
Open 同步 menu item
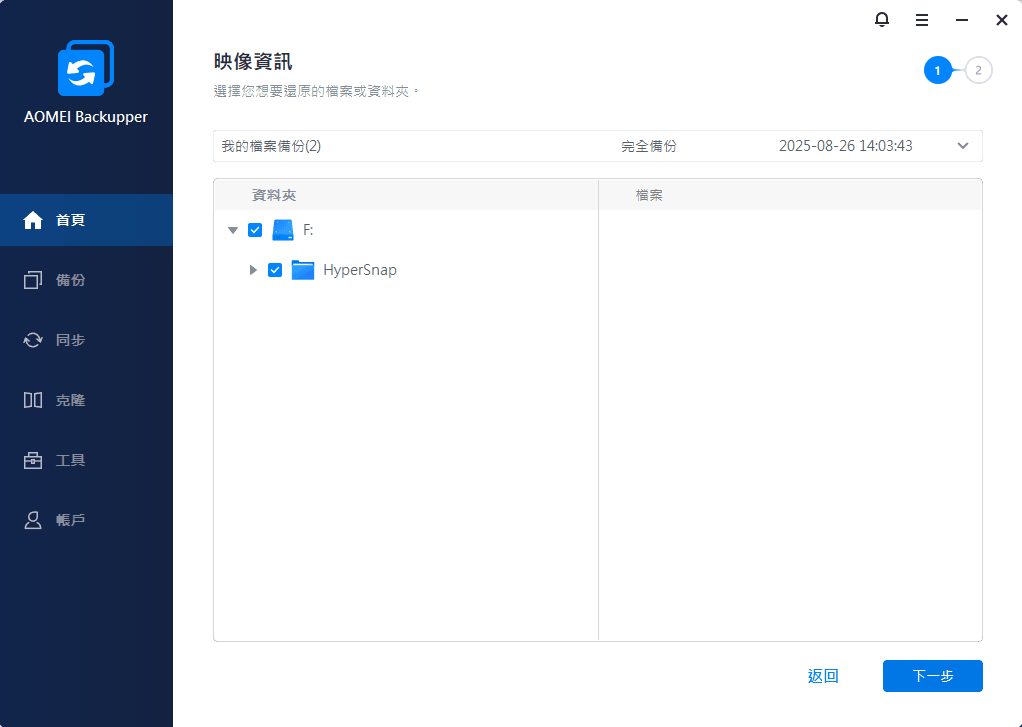click(86, 340)
